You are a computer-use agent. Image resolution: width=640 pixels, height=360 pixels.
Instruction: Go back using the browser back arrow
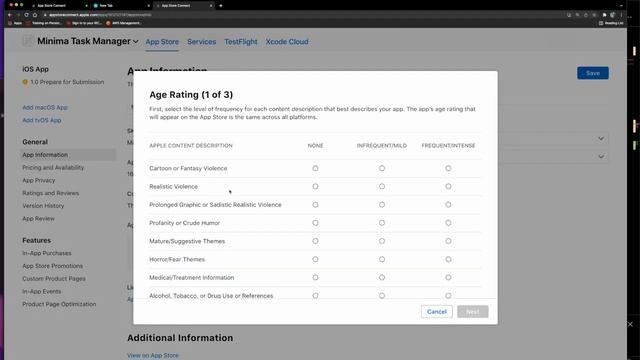[x=10, y=15]
